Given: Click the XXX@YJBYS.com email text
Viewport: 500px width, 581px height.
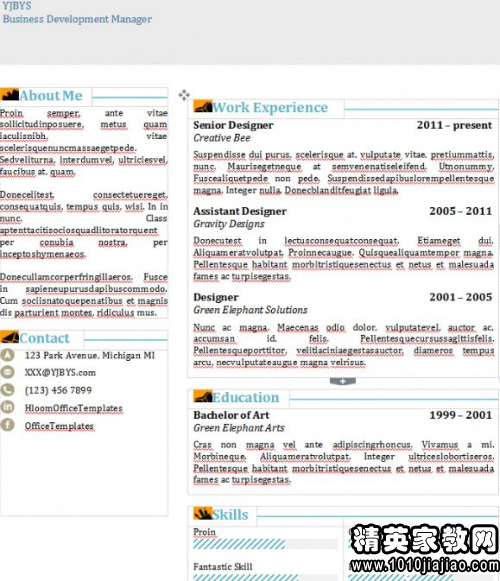Looking at the screenshot, I should pos(60,372).
